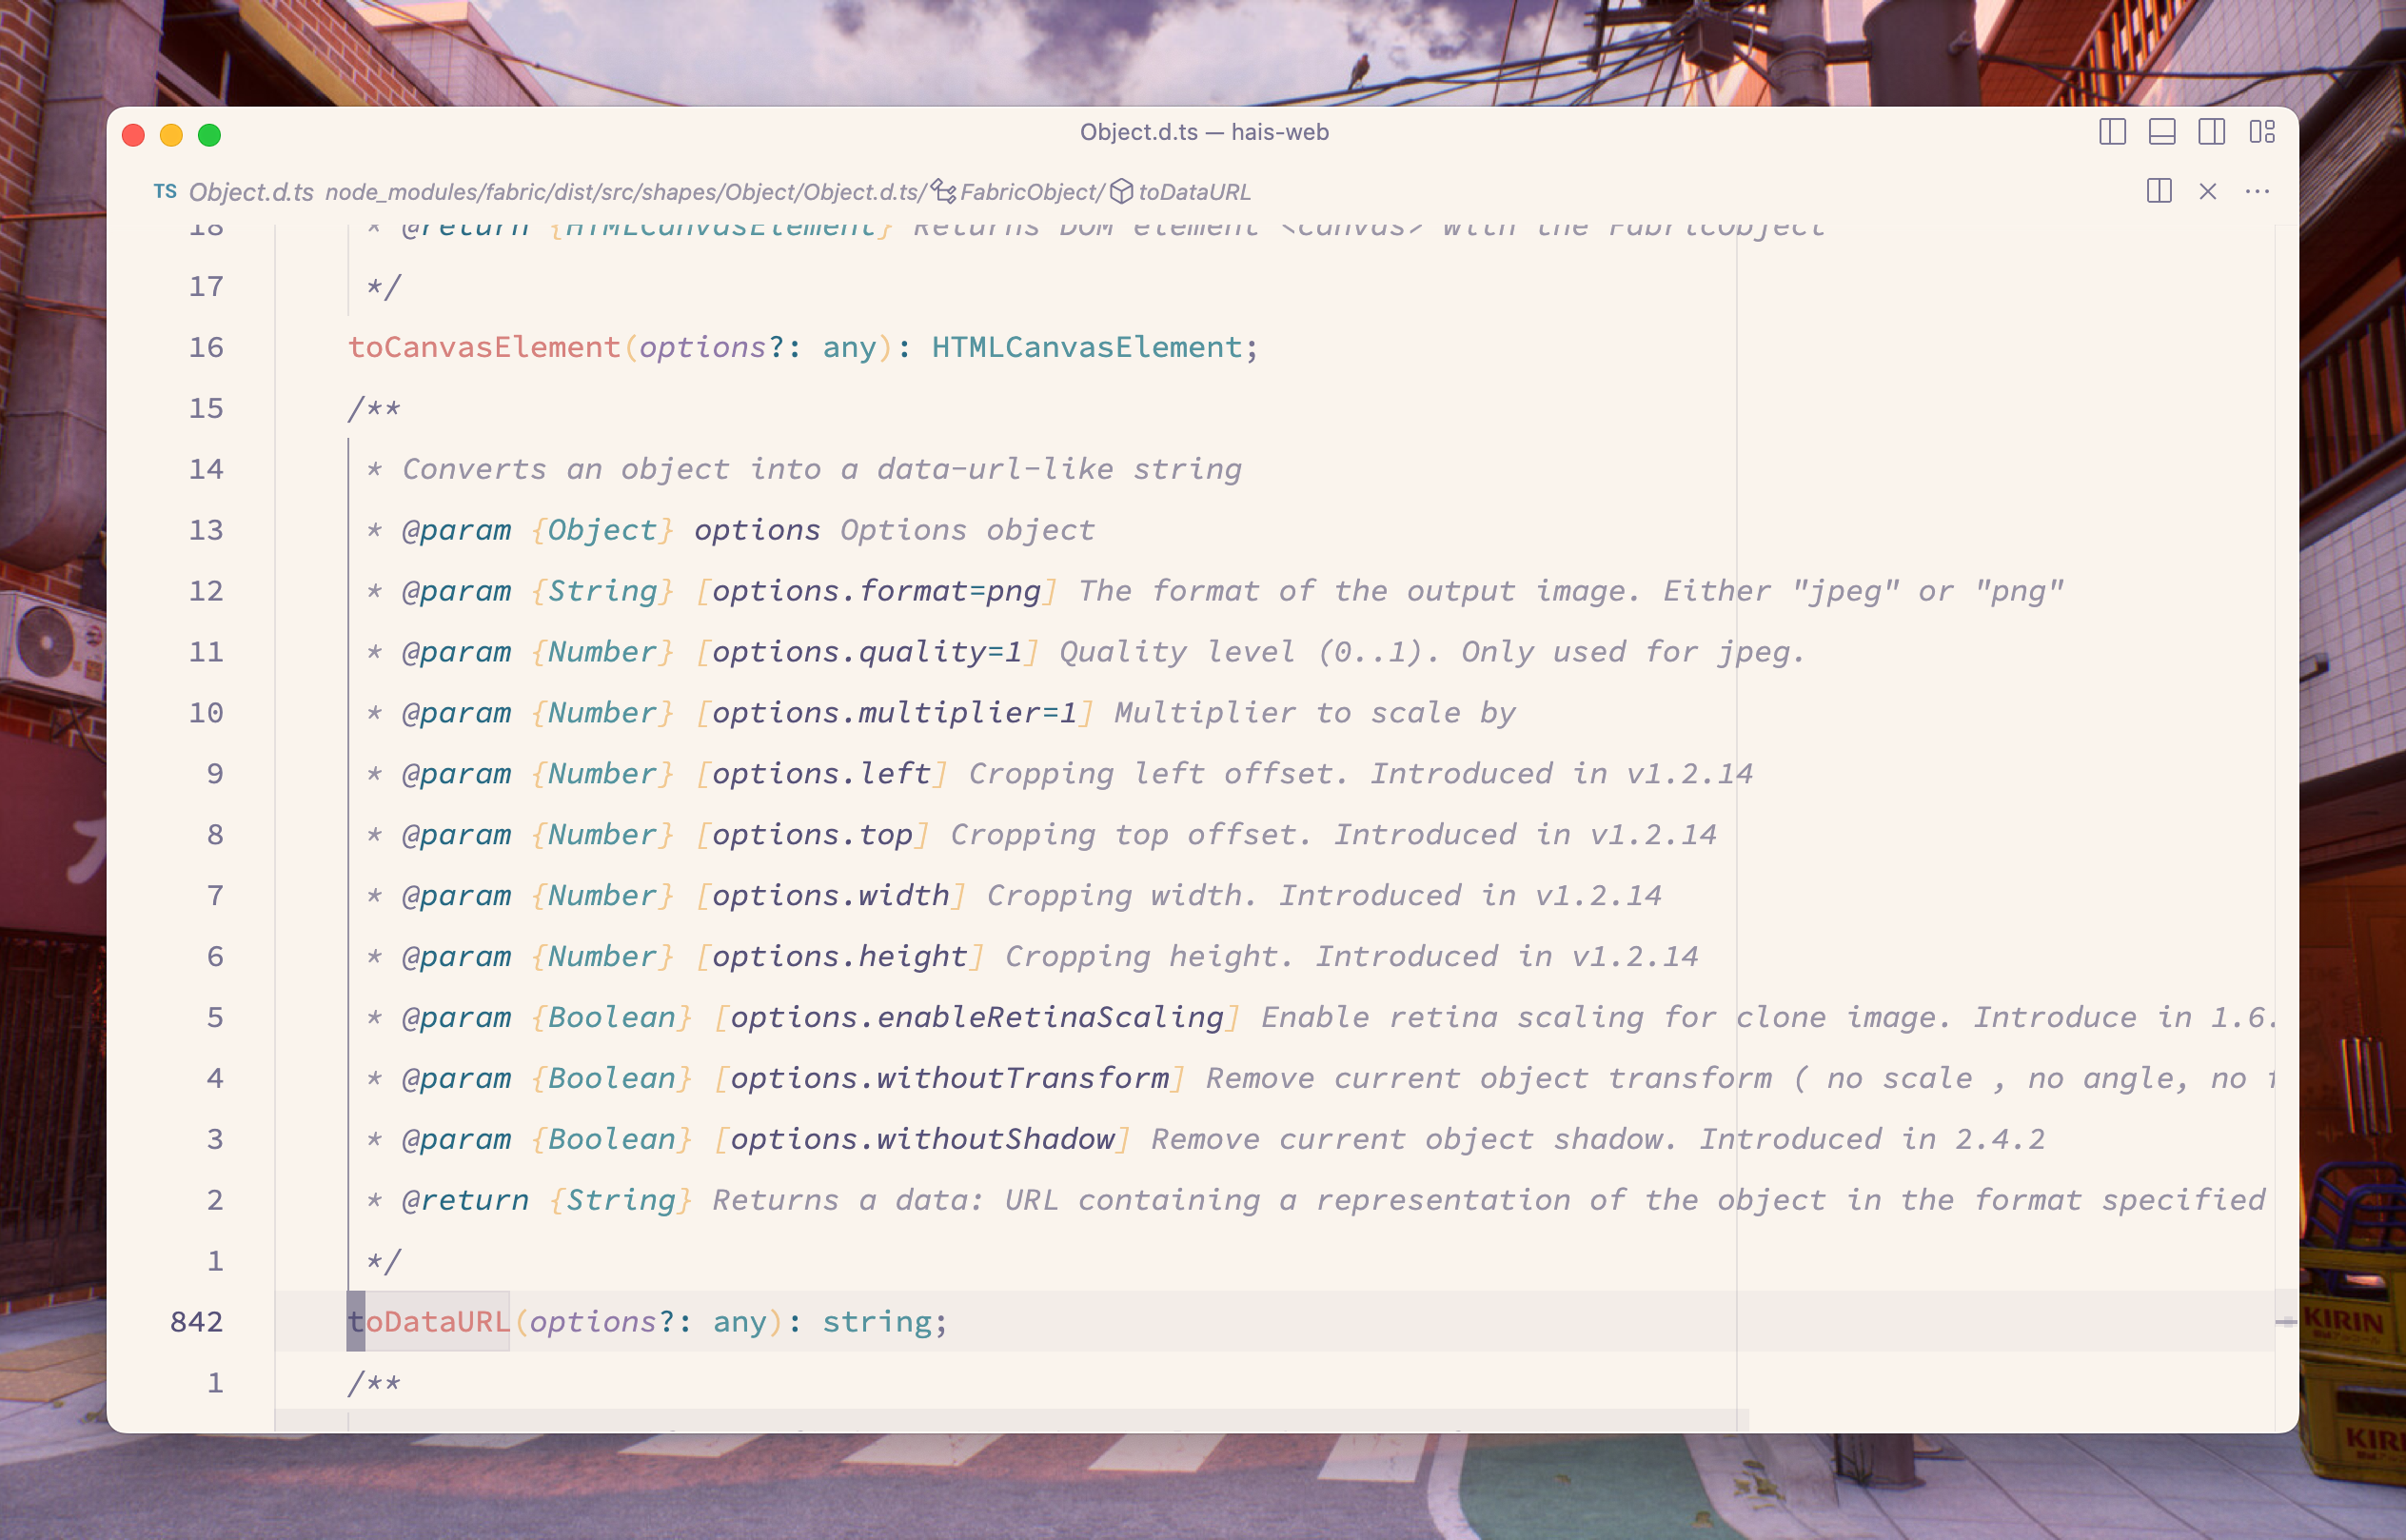Click options.withoutShadow parameter text
The width and height of the screenshot is (2406, 1540).
coord(922,1139)
